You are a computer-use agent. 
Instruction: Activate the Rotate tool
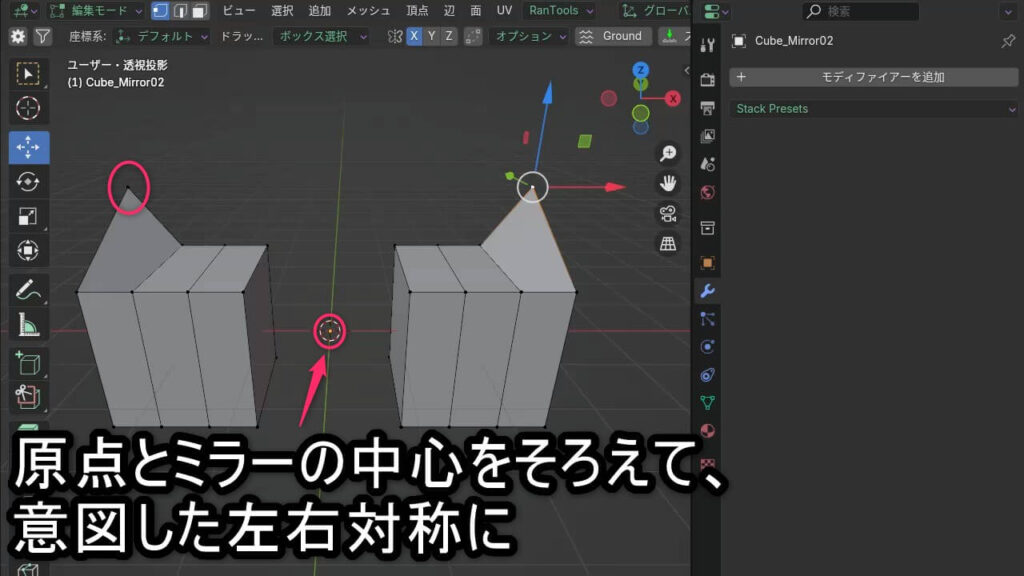[x=28, y=181]
